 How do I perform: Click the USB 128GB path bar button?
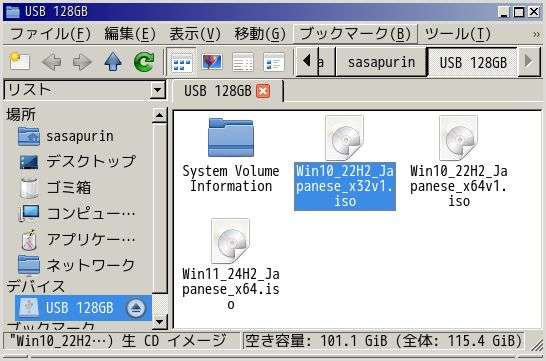point(473,62)
